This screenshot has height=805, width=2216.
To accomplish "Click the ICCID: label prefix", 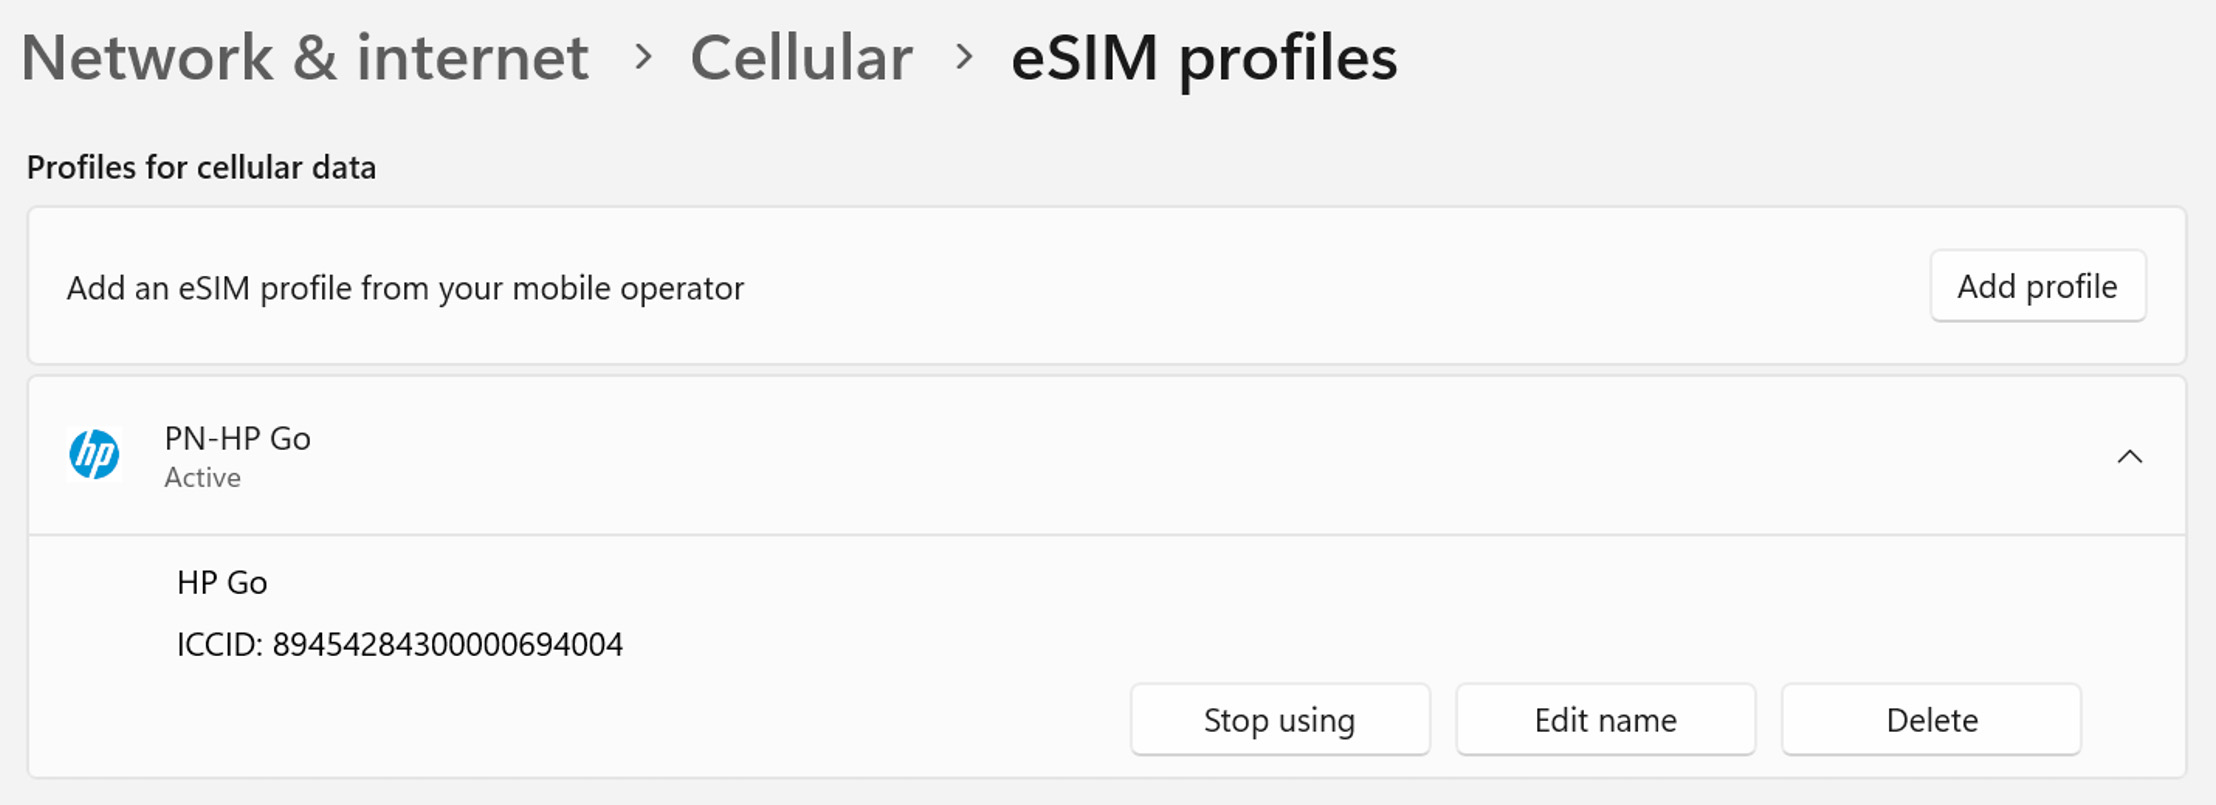I will (x=219, y=644).
